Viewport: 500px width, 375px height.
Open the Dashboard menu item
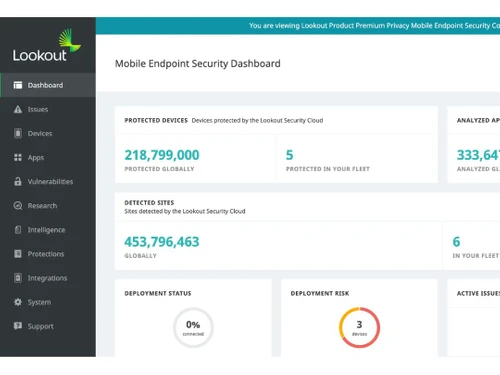[48, 85]
